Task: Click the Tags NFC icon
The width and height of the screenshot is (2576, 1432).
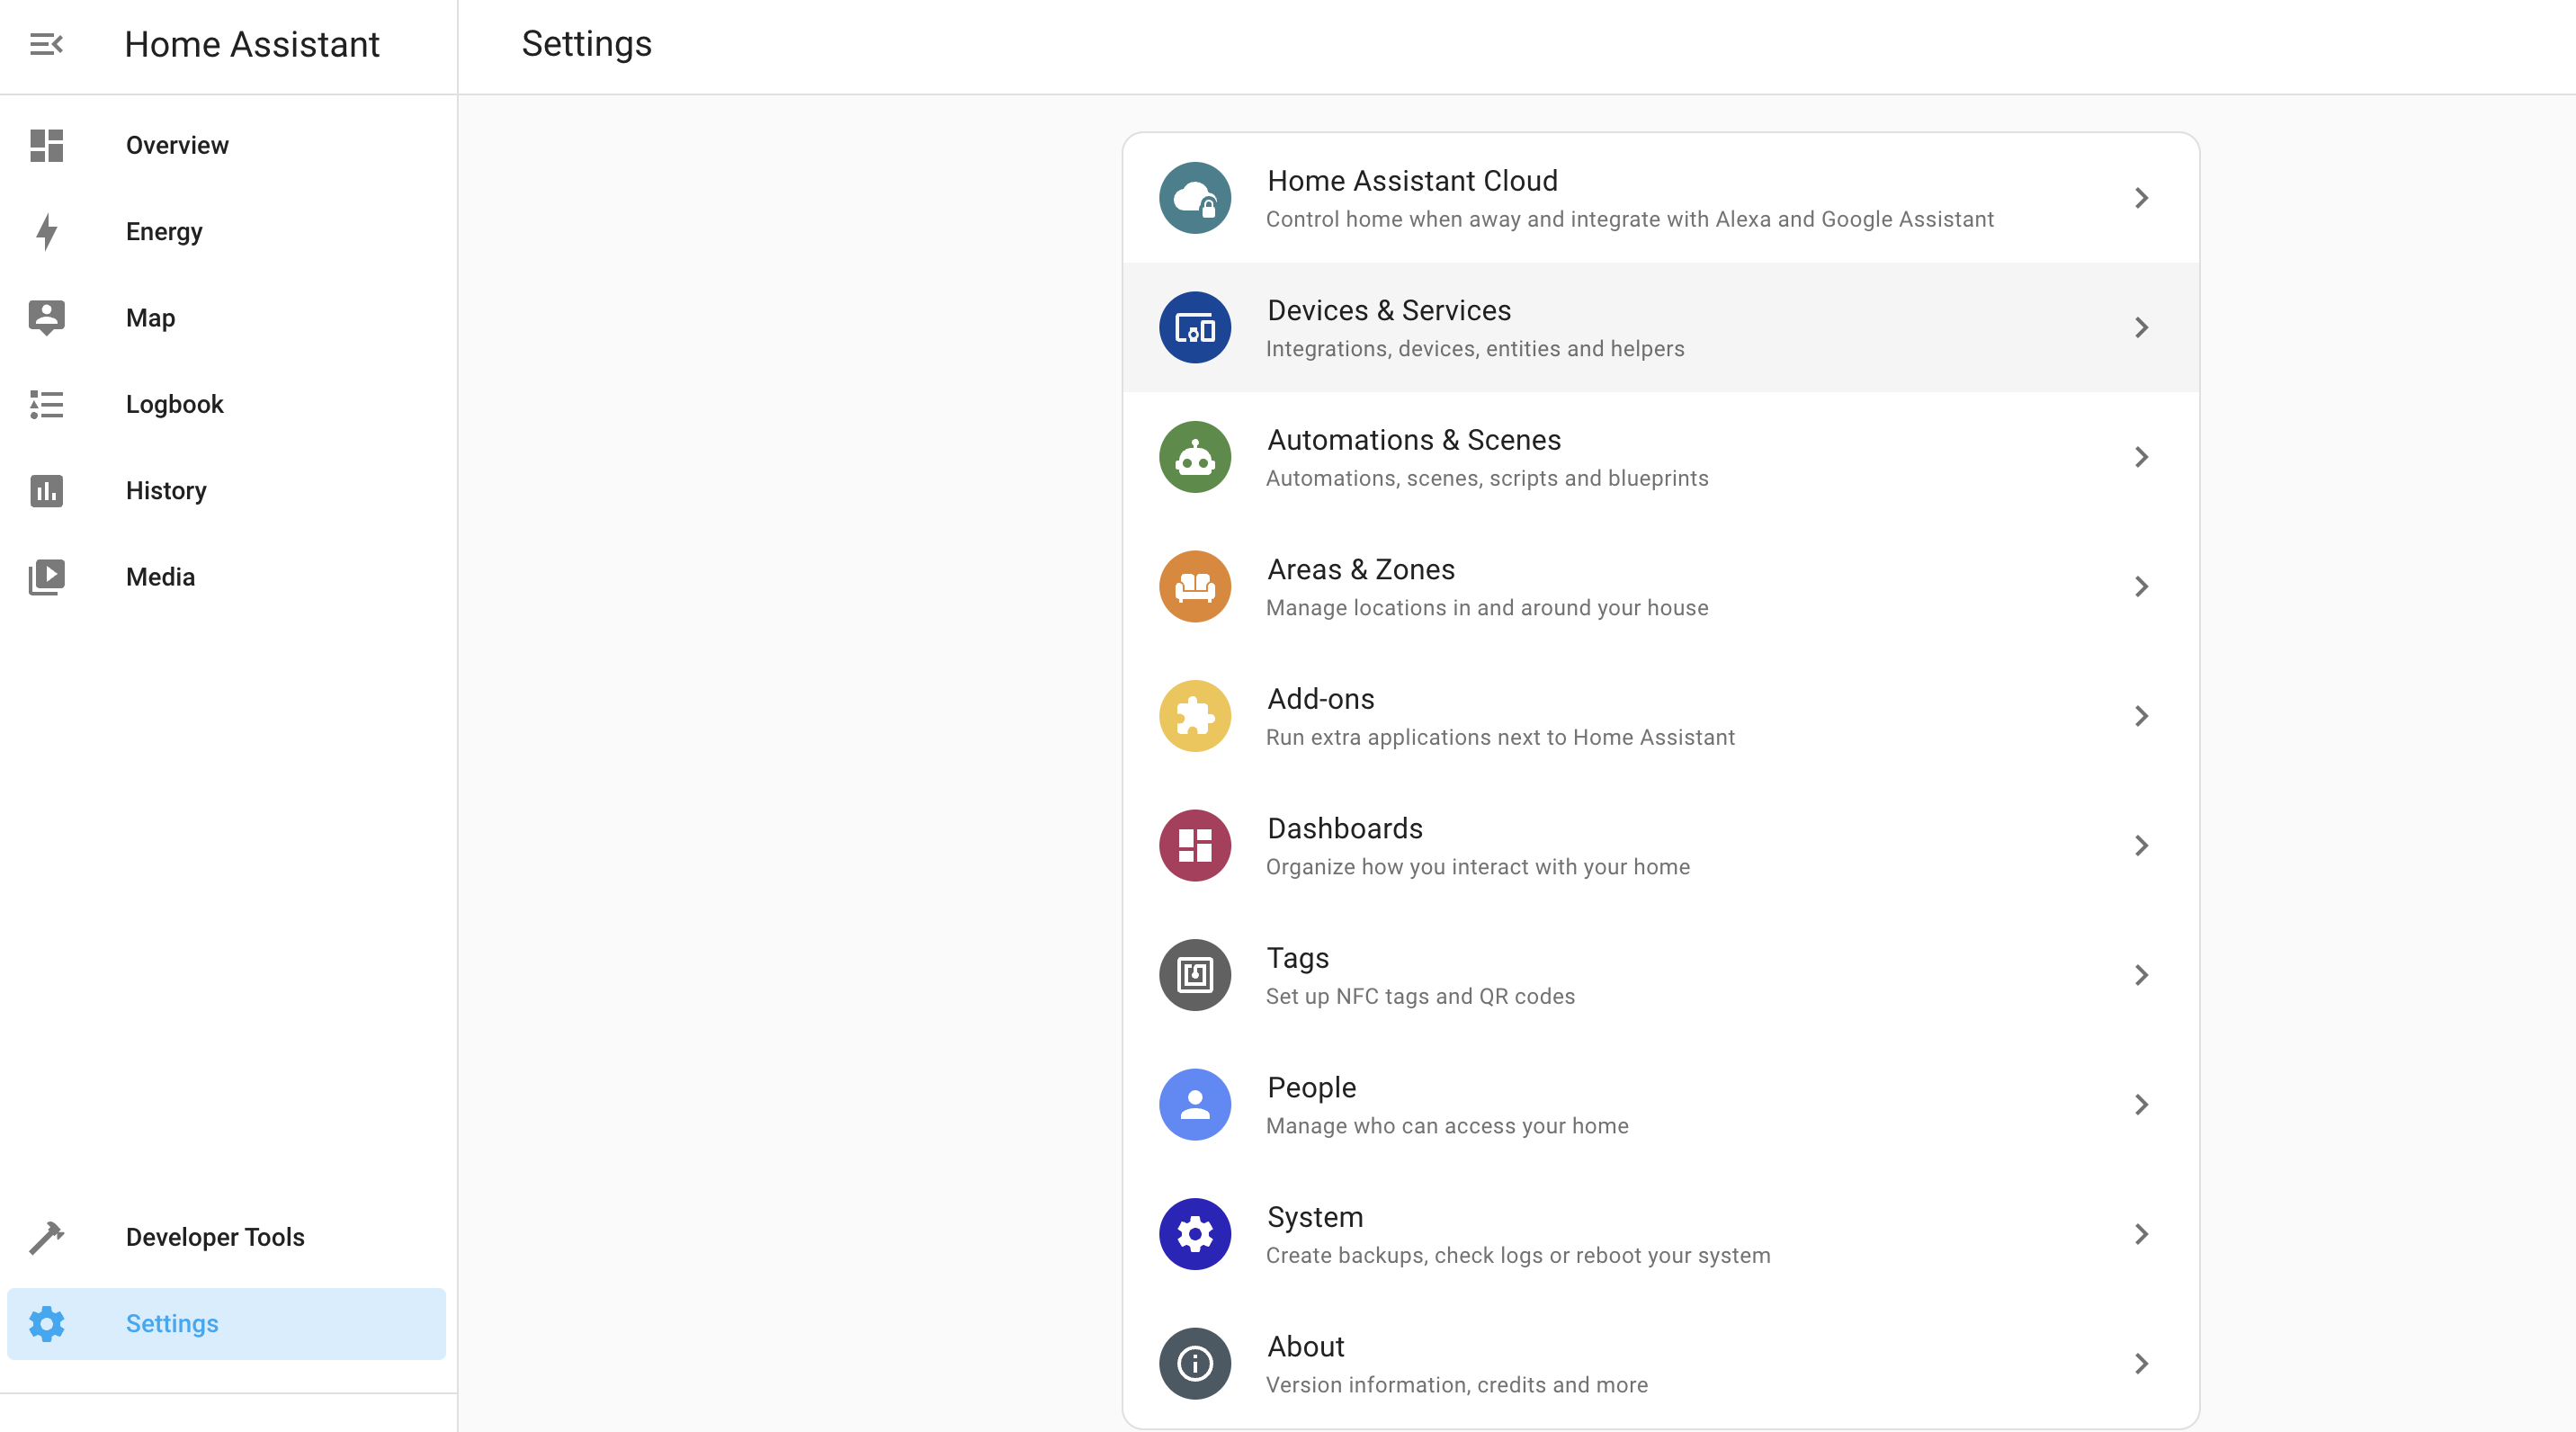Action: click(x=1194, y=975)
